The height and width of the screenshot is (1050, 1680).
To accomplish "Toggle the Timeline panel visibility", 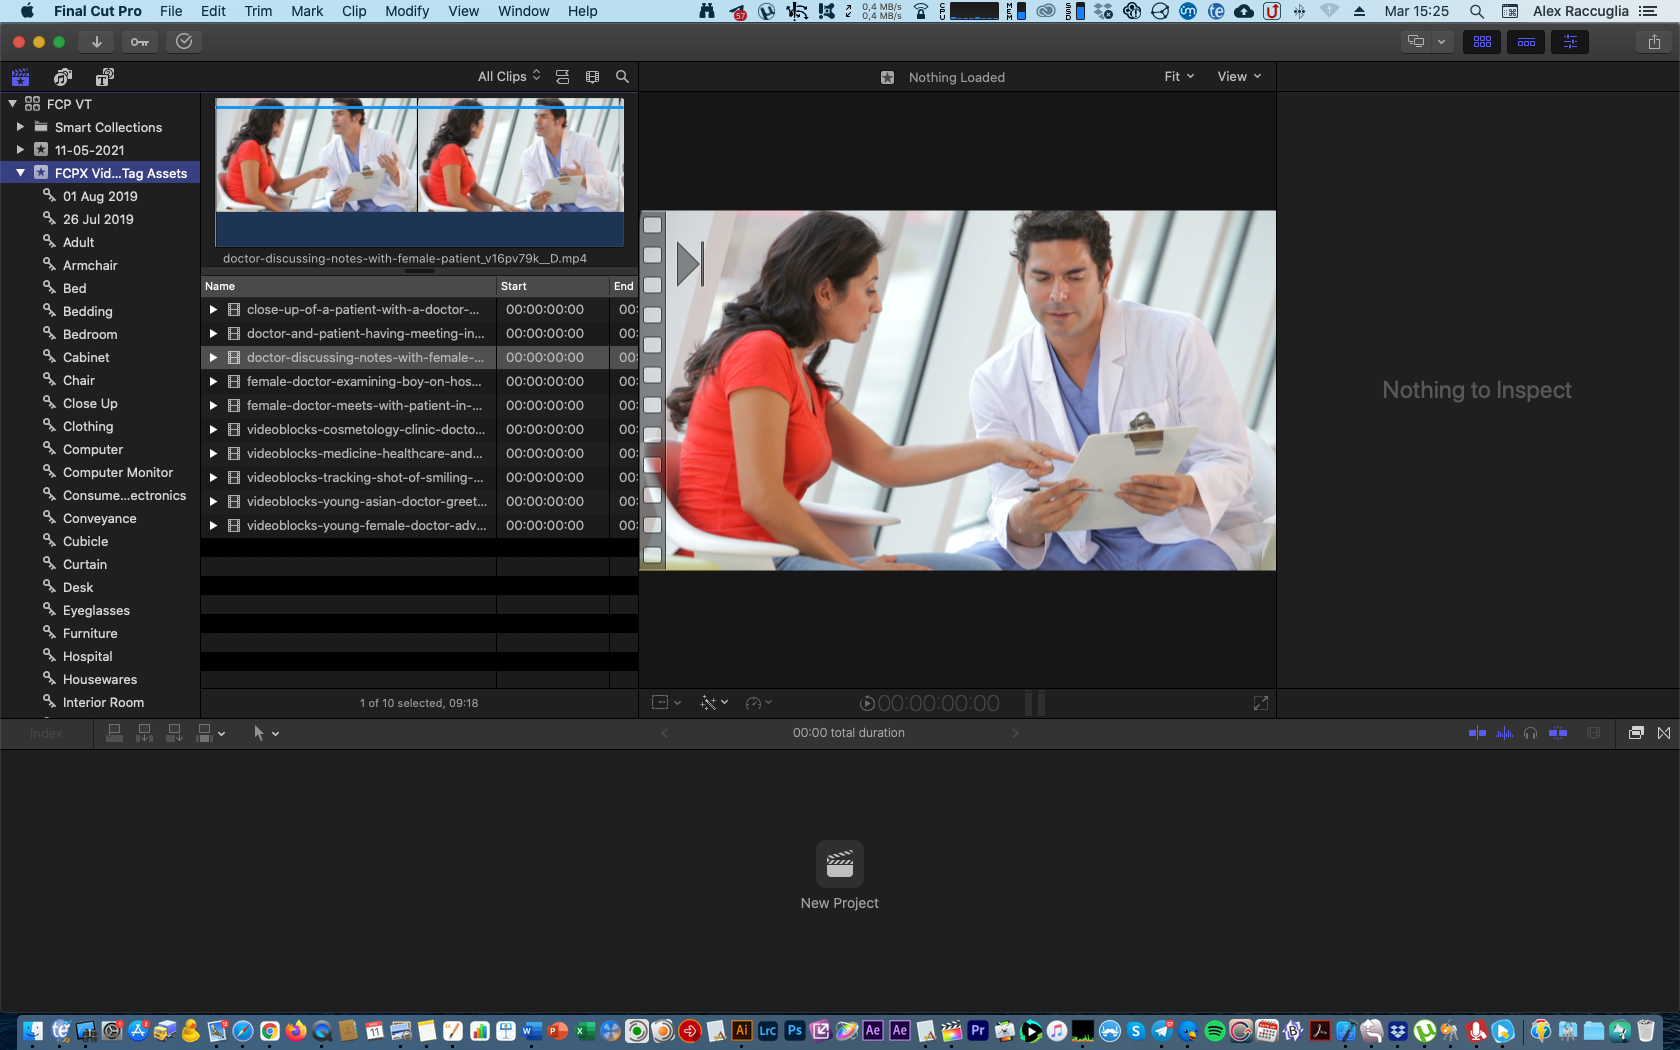I will [1526, 42].
